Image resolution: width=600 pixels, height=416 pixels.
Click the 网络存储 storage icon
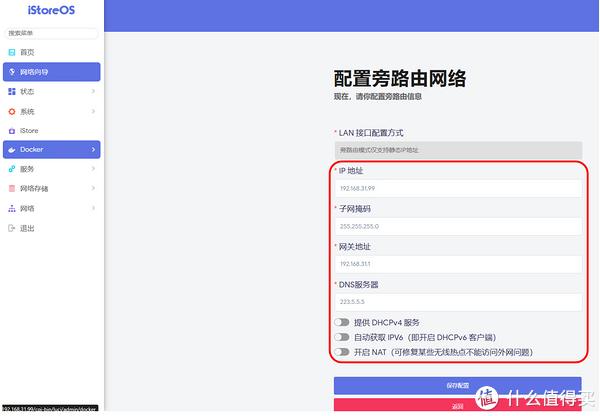[x=12, y=188]
